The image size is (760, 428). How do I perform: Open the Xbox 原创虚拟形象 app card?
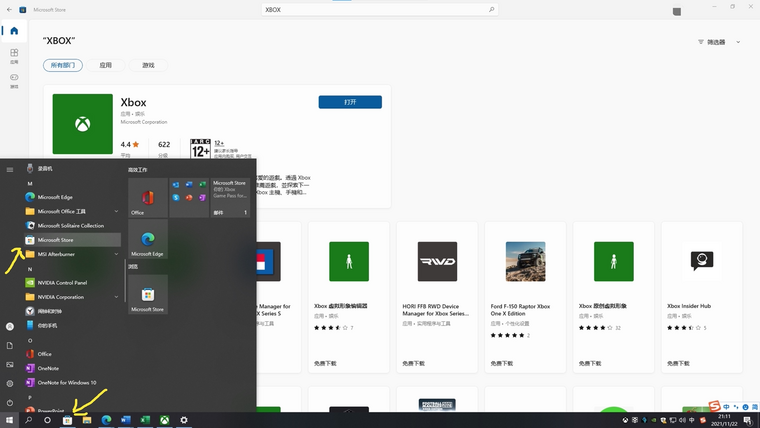[x=613, y=297]
